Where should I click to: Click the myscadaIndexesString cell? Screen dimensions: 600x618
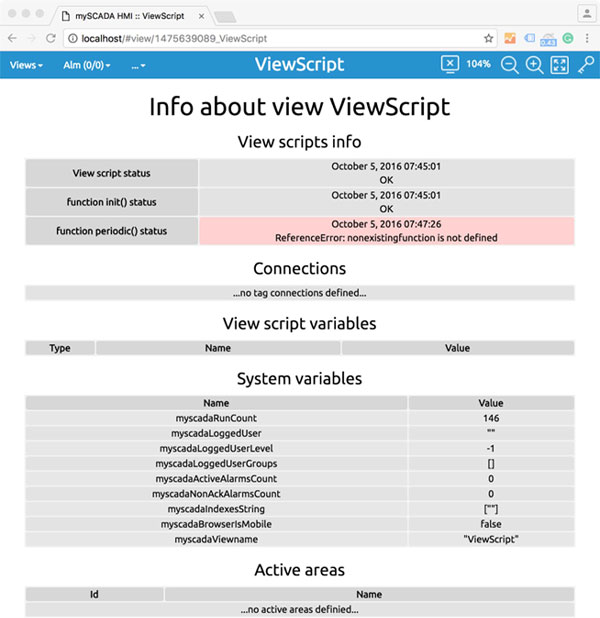tap(216, 509)
